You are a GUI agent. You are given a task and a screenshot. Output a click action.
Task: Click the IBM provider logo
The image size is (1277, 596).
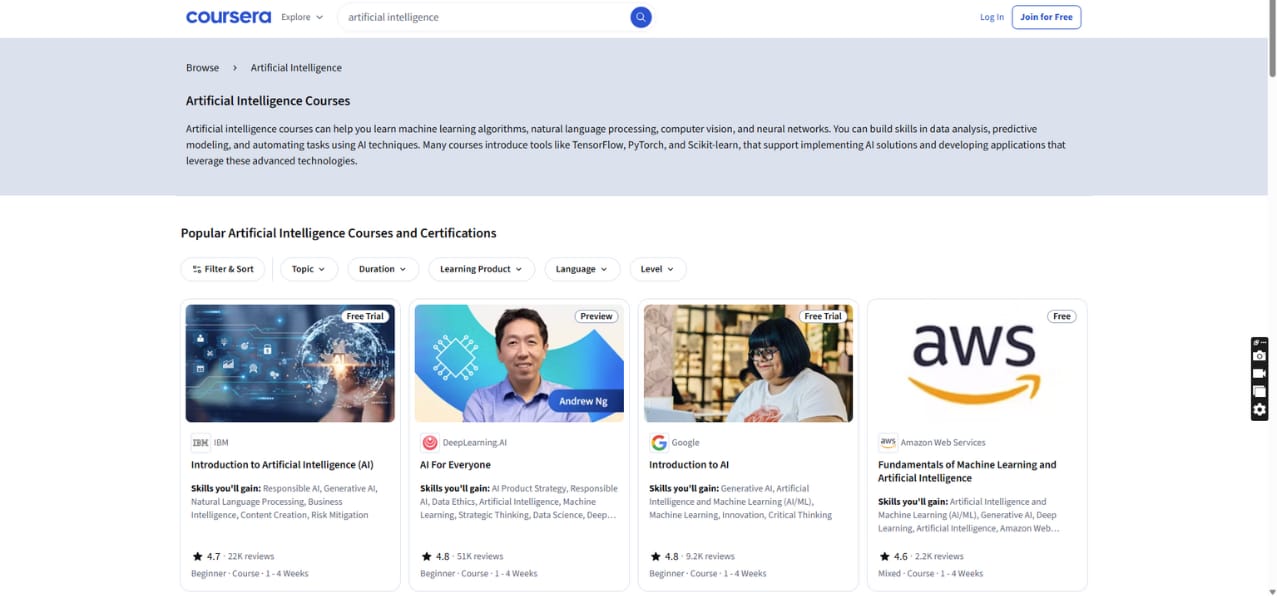point(200,442)
